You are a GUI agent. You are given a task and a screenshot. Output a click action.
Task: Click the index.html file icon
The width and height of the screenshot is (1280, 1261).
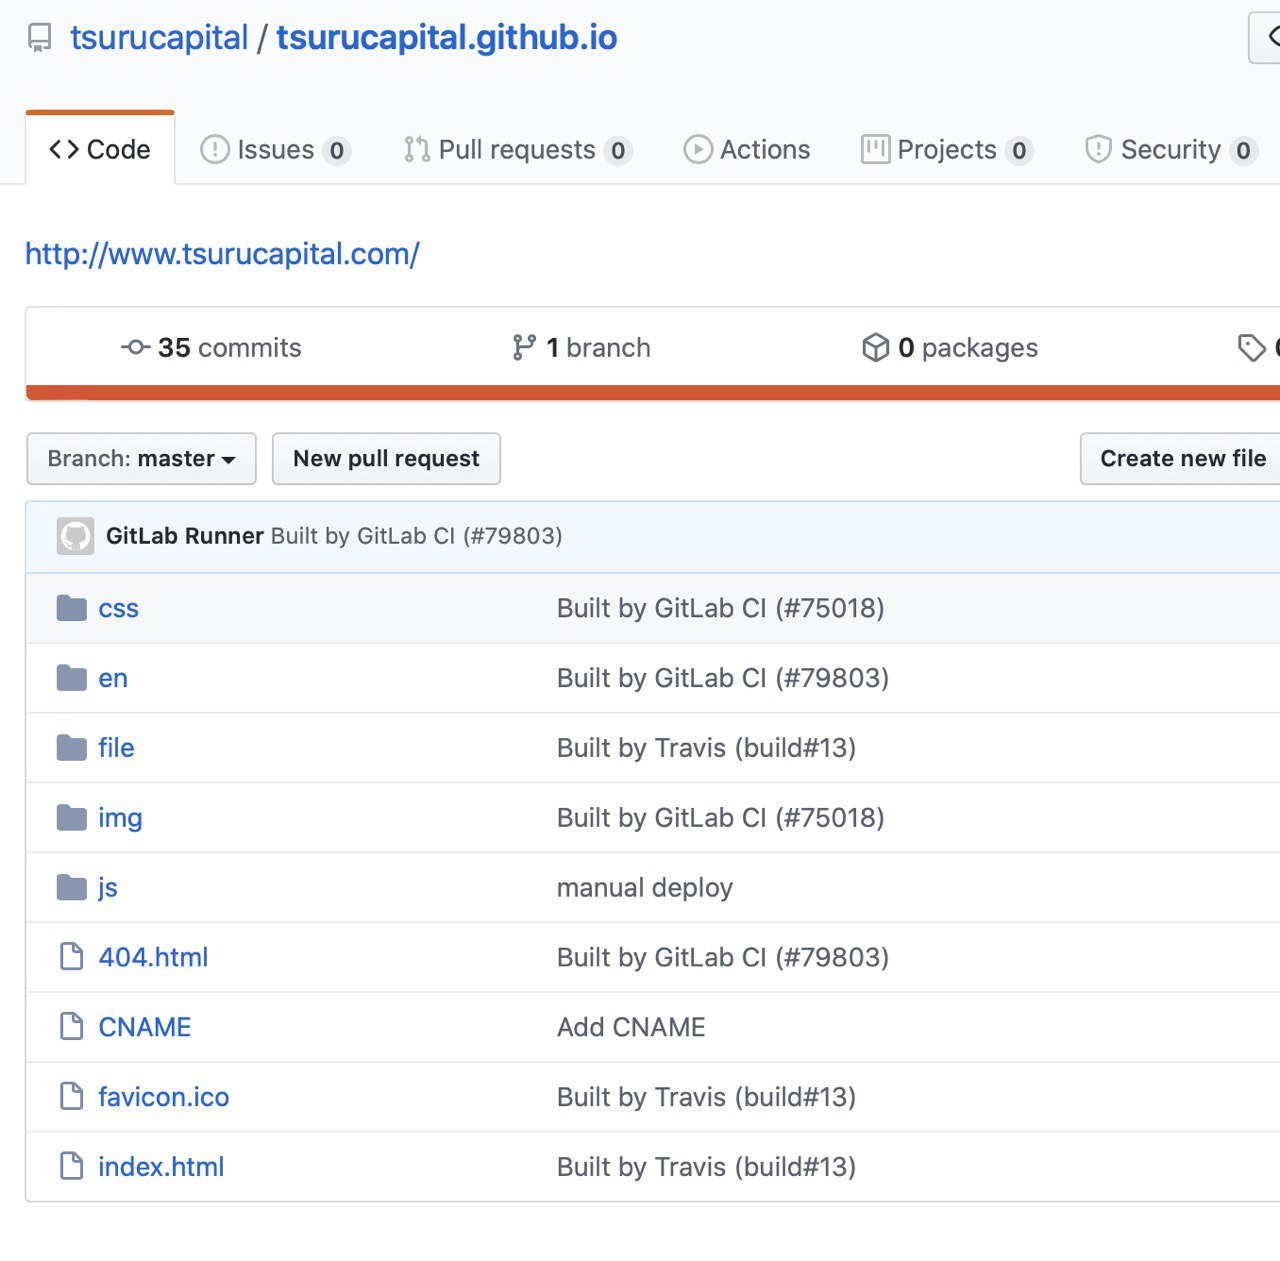(72, 1166)
